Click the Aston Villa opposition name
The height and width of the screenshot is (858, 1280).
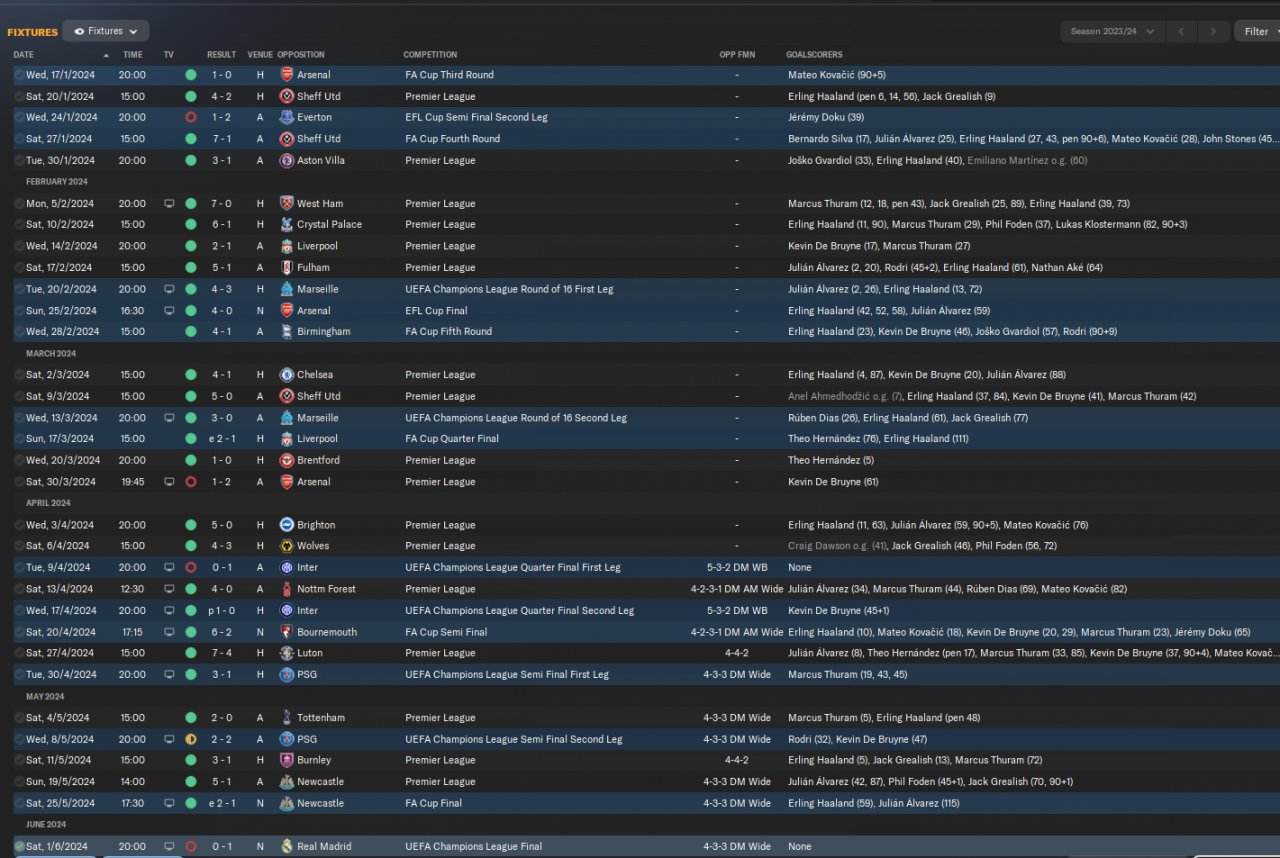point(322,161)
